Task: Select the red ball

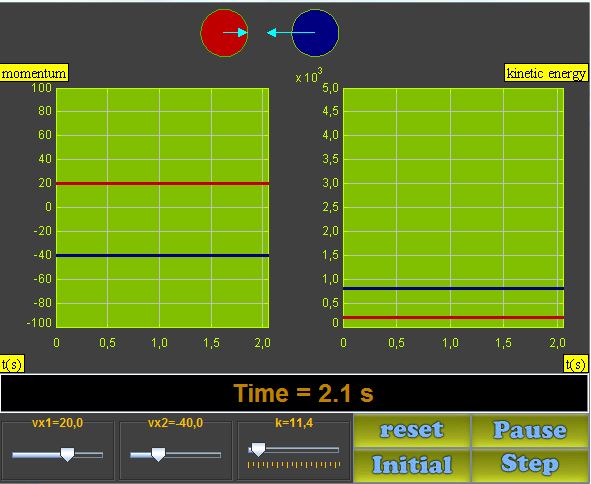Action: [x=224, y=33]
